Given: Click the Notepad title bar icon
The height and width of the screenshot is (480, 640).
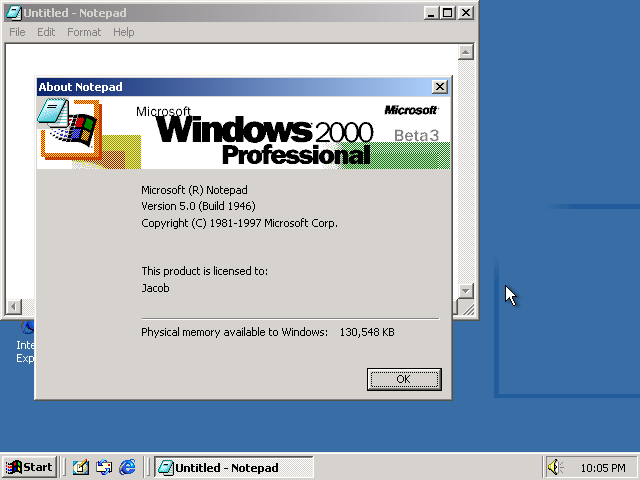Looking at the screenshot, I should (14, 13).
